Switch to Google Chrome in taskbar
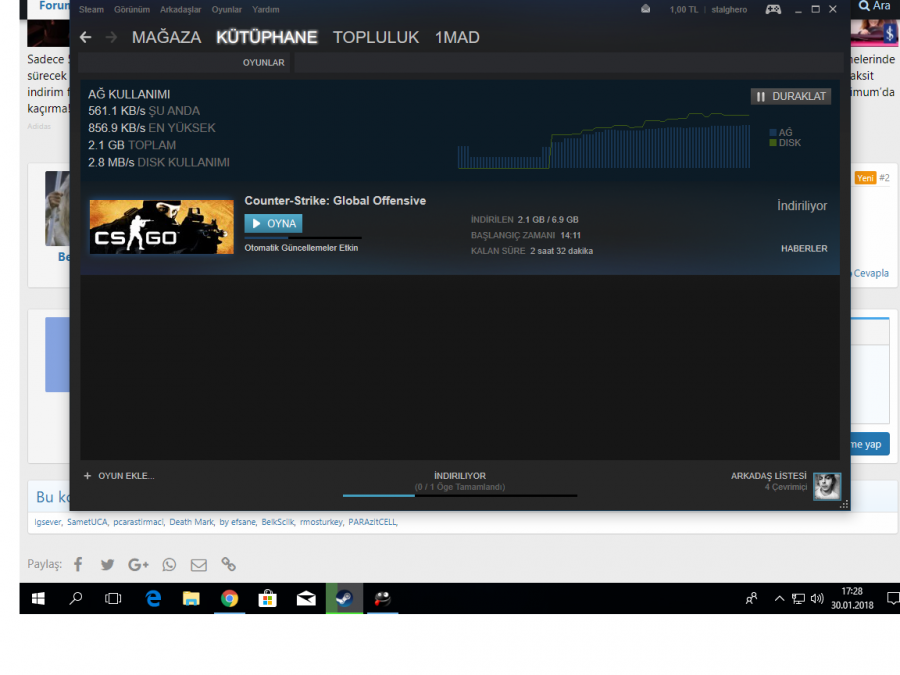Screen dimensions: 900x675 [x=230, y=599]
